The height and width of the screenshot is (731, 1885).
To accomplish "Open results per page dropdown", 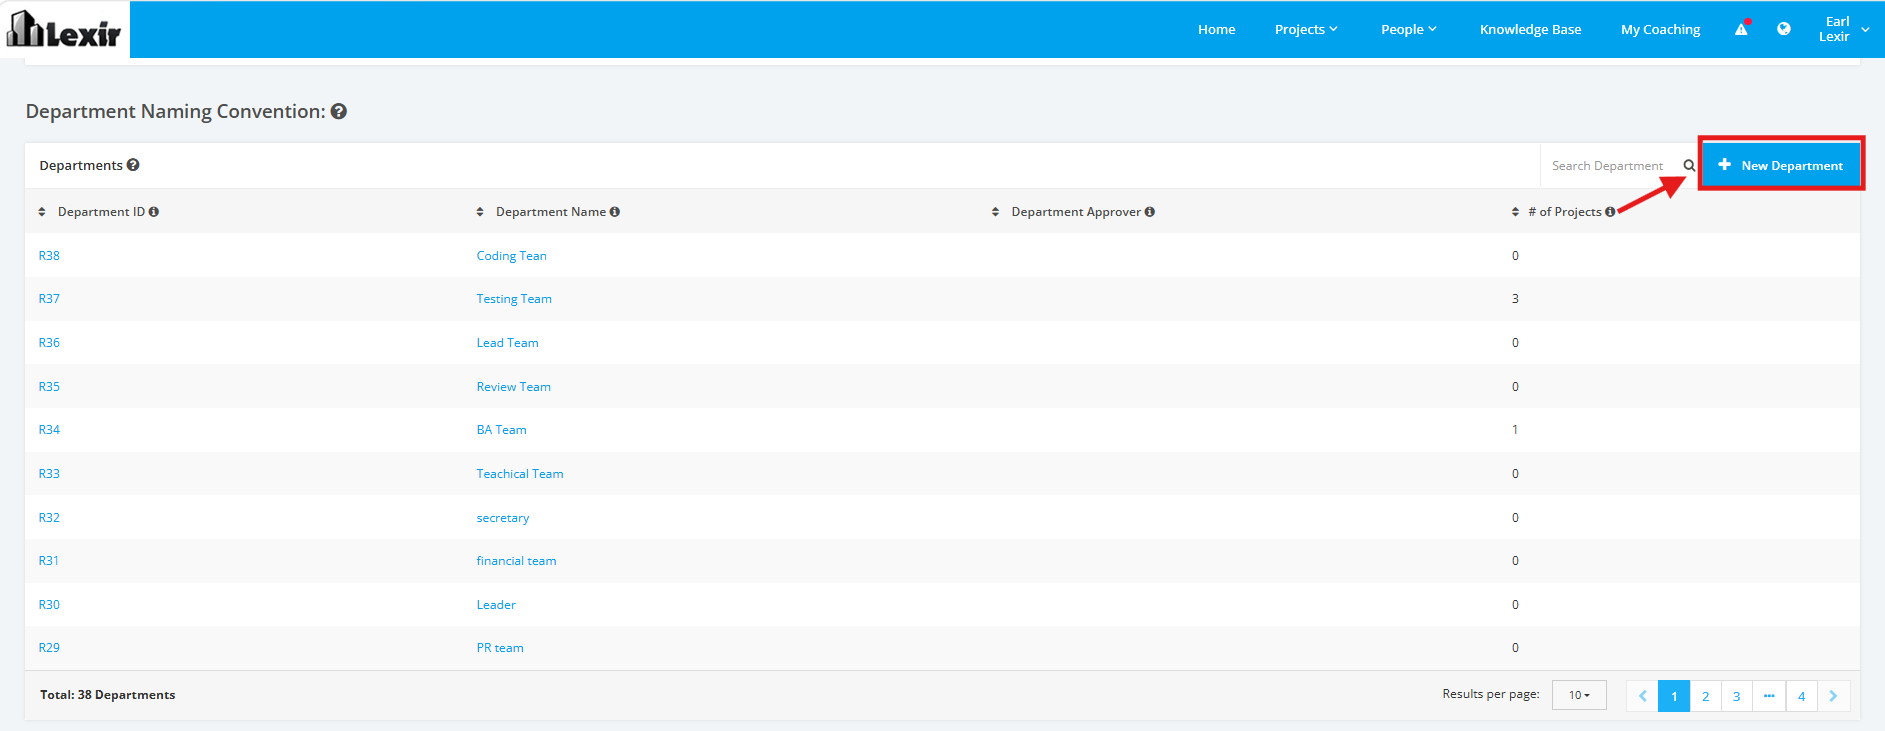I will tap(1579, 695).
